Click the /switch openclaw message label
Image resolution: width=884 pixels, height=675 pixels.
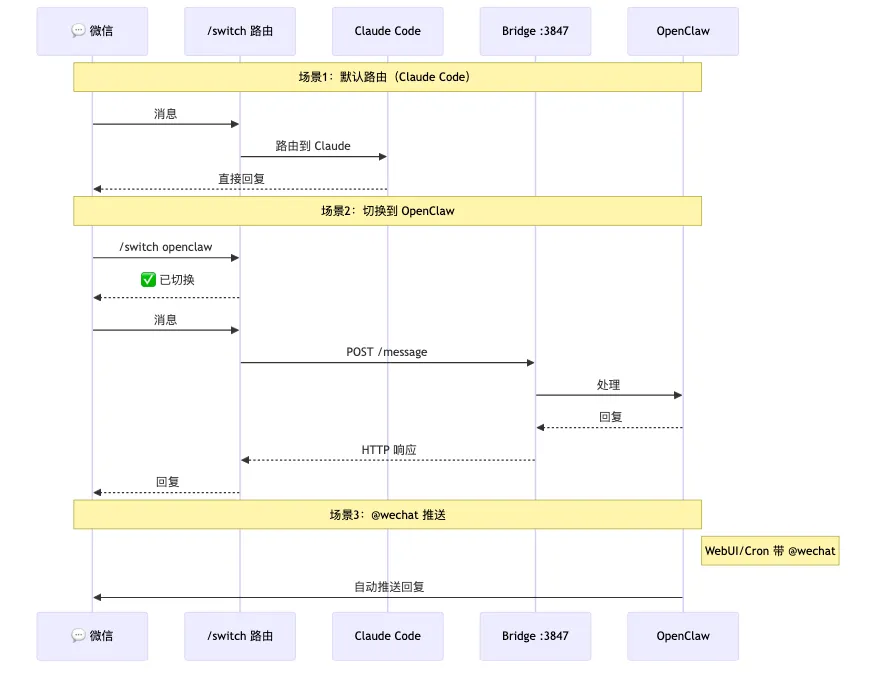point(166,247)
